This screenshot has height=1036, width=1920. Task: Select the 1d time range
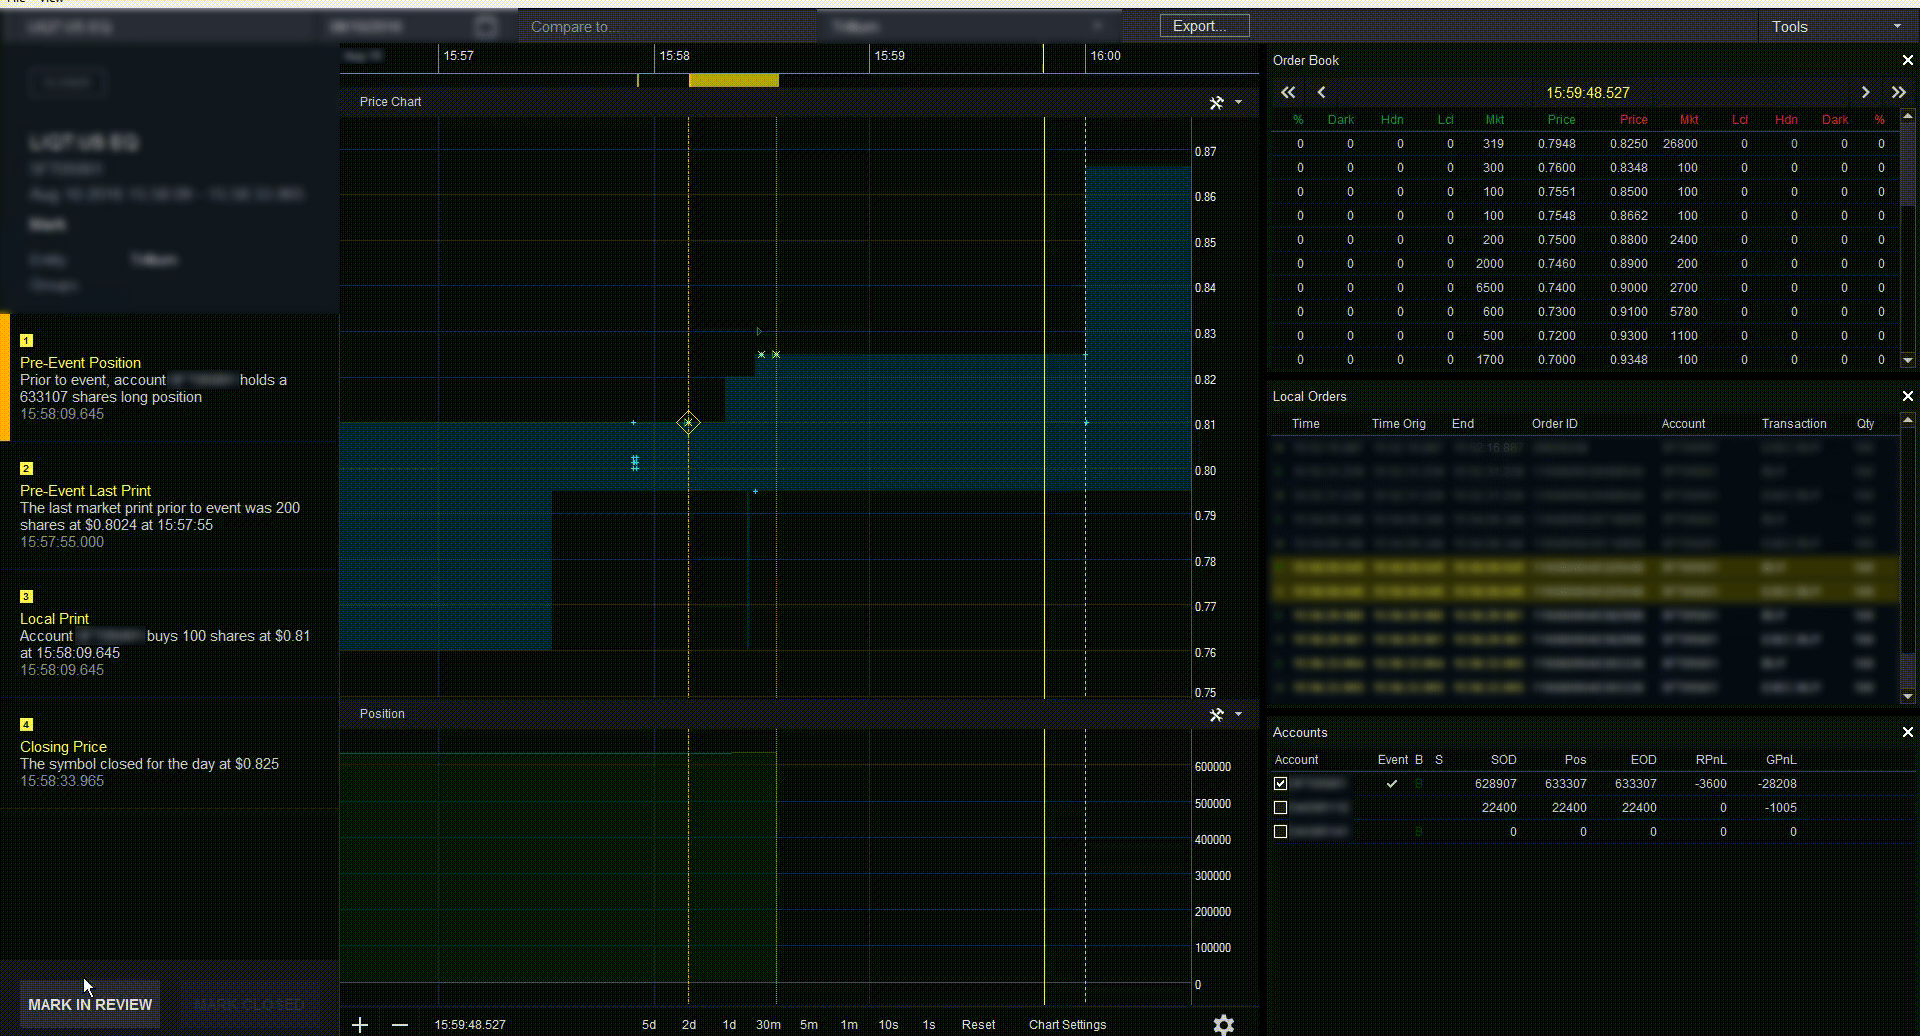point(729,1024)
